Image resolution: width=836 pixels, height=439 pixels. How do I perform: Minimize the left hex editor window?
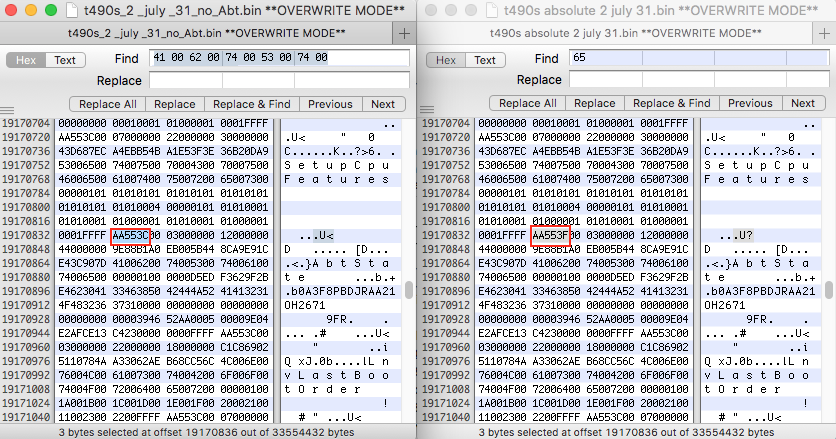31,10
